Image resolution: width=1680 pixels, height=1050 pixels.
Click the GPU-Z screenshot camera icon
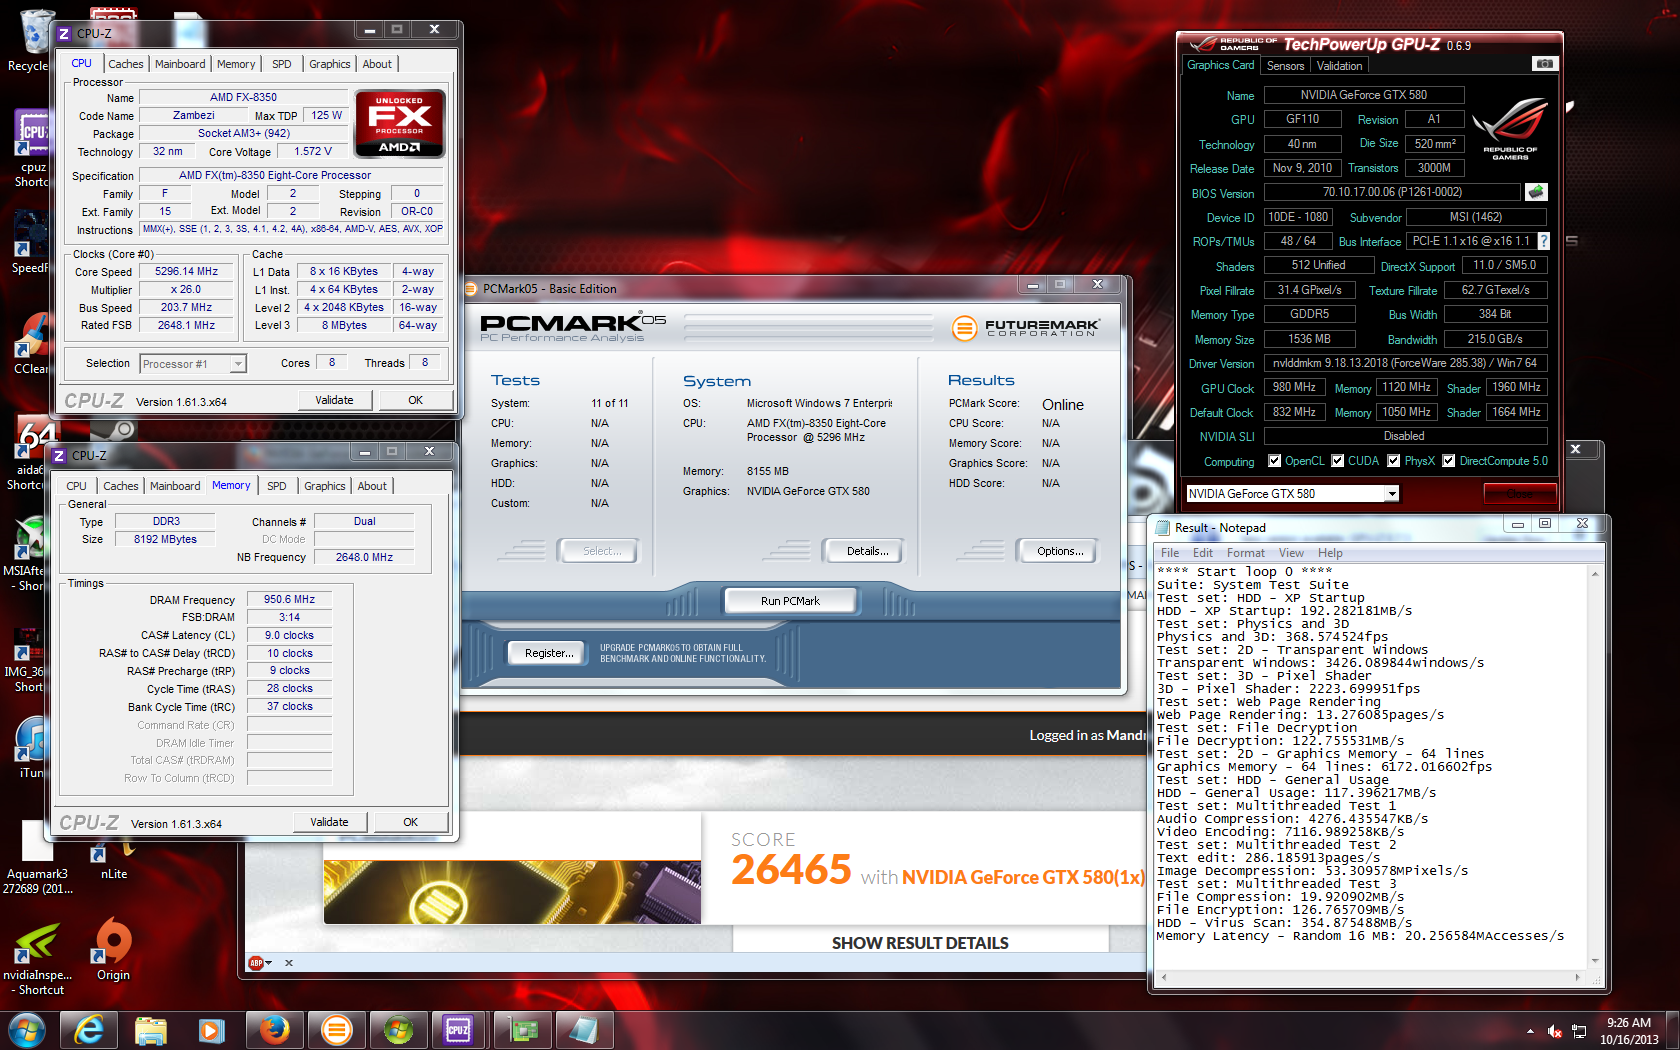tap(1544, 64)
